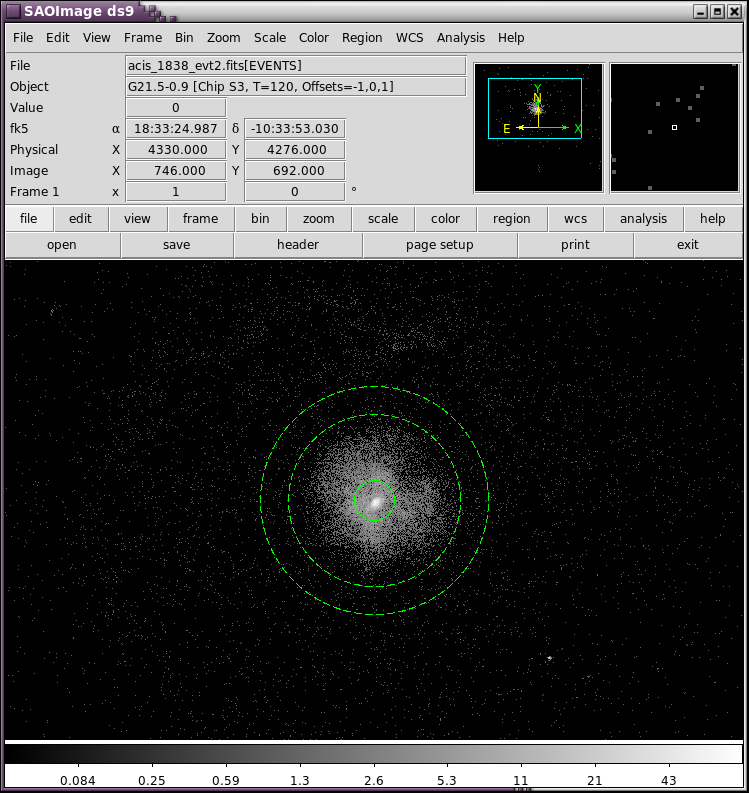The width and height of the screenshot is (749, 793).
Task: Open the Analysis menu
Action: click(x=460, y=38)
